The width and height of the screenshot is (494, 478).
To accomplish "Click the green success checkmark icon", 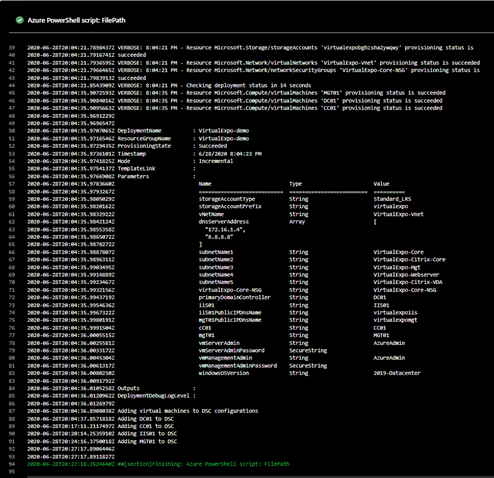I will pyautogui.click(x=20, y=20).
